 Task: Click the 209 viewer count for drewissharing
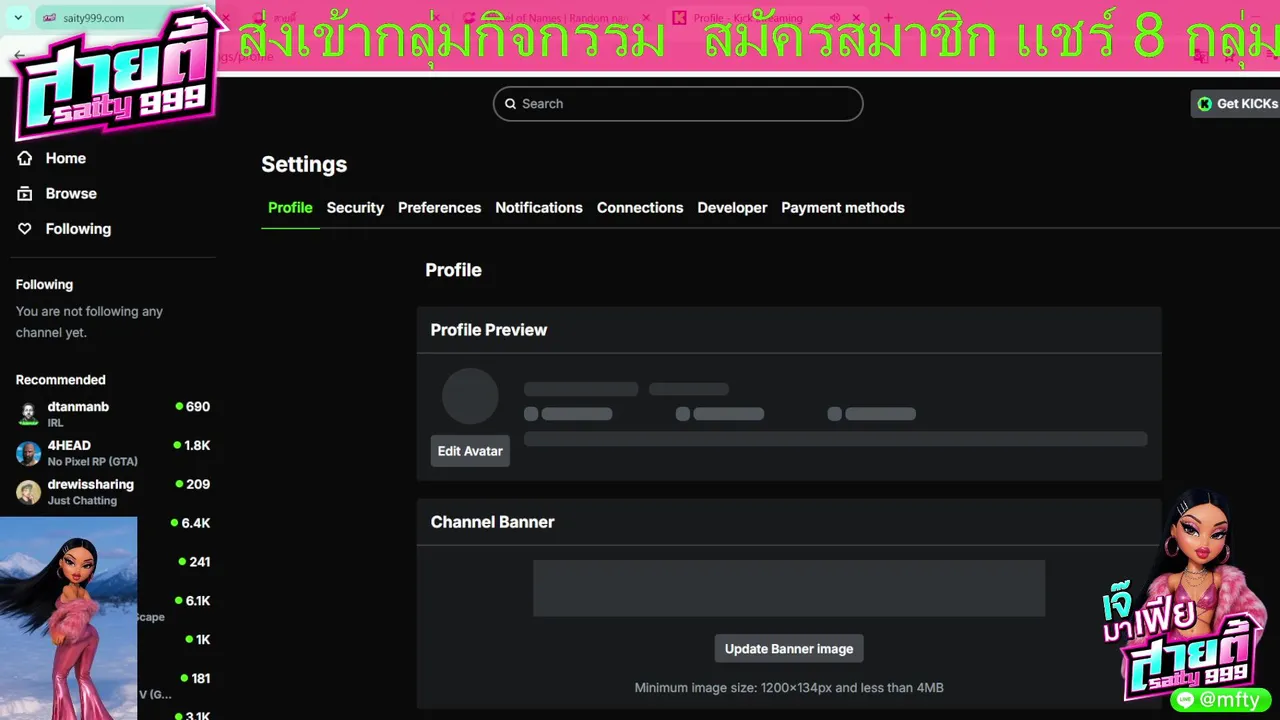point(193,484)
